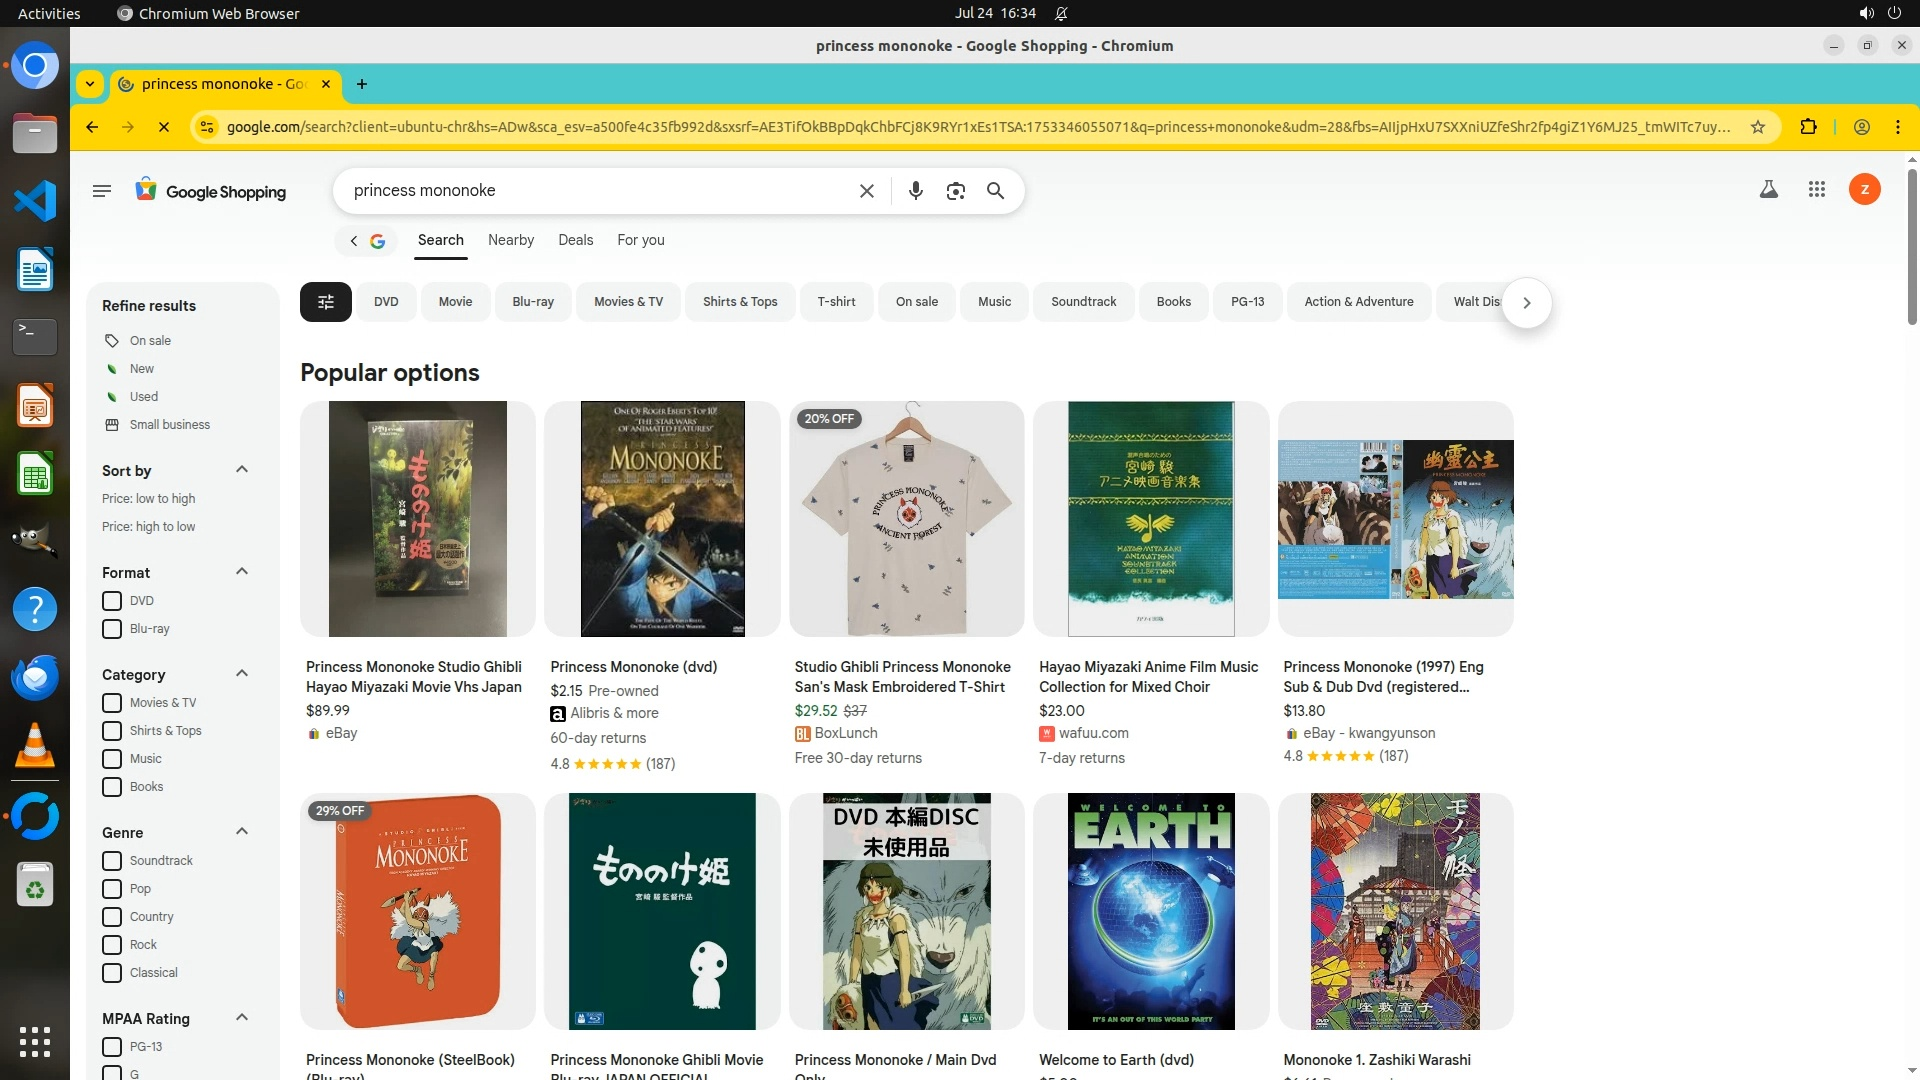Open the hamburger menu beside Google Shopping
The height and width of the screenshot is (1080, 1920).
click(x=101, y=191)
